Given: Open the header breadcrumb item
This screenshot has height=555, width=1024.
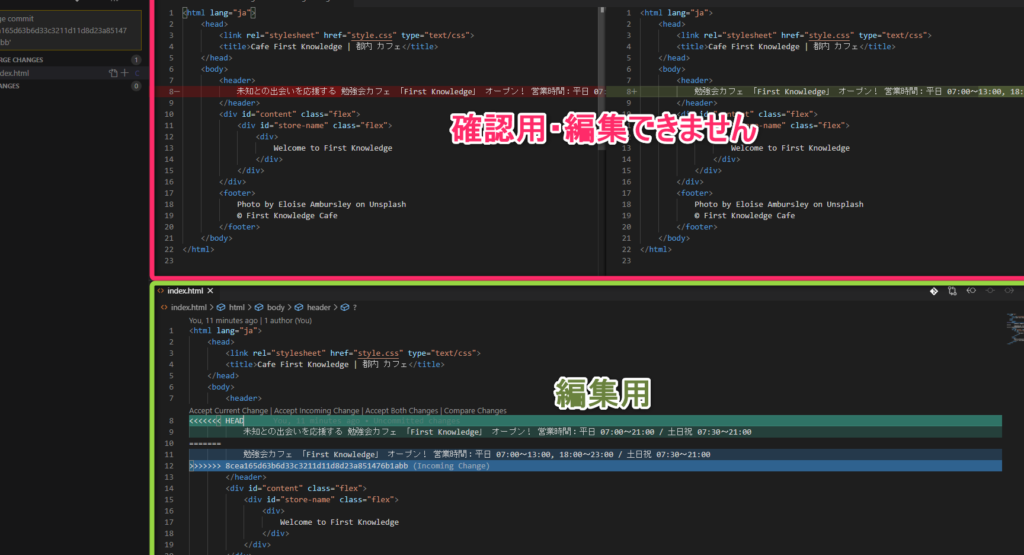Looking at the screenshot, I should (x=318, y=307).
